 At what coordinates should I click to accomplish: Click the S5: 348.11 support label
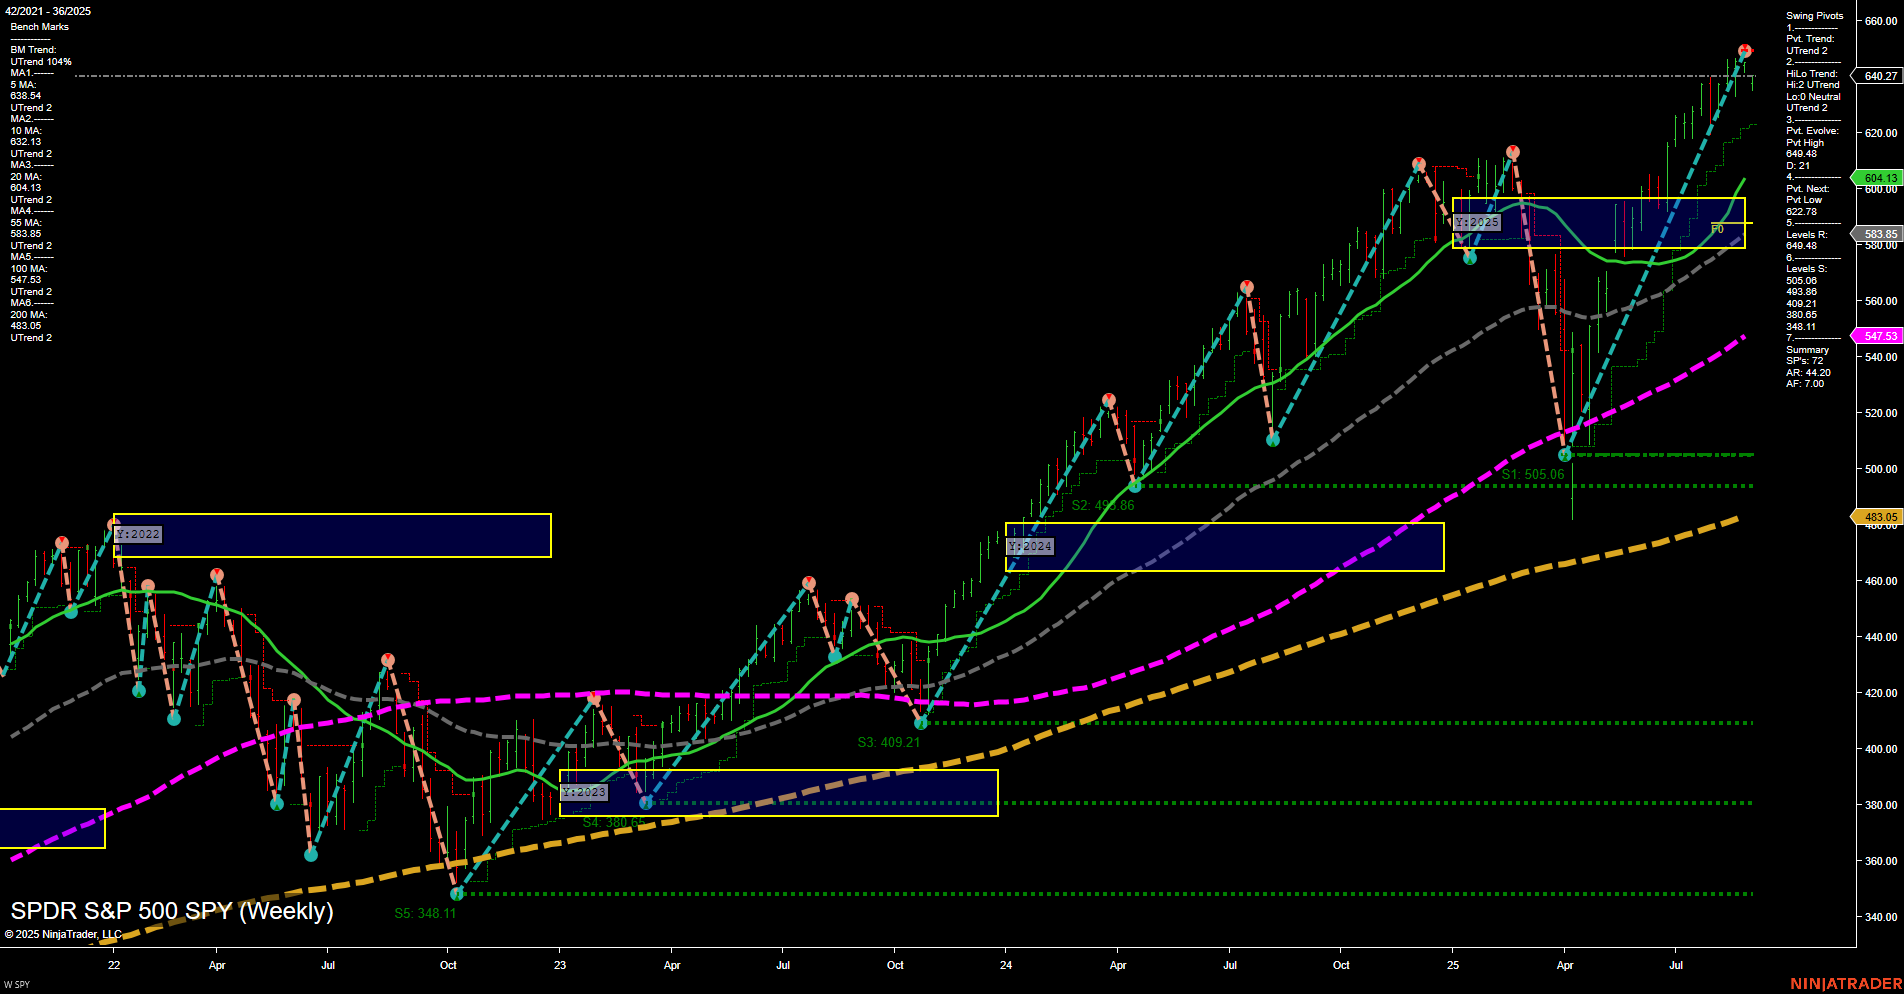[427, 913]
